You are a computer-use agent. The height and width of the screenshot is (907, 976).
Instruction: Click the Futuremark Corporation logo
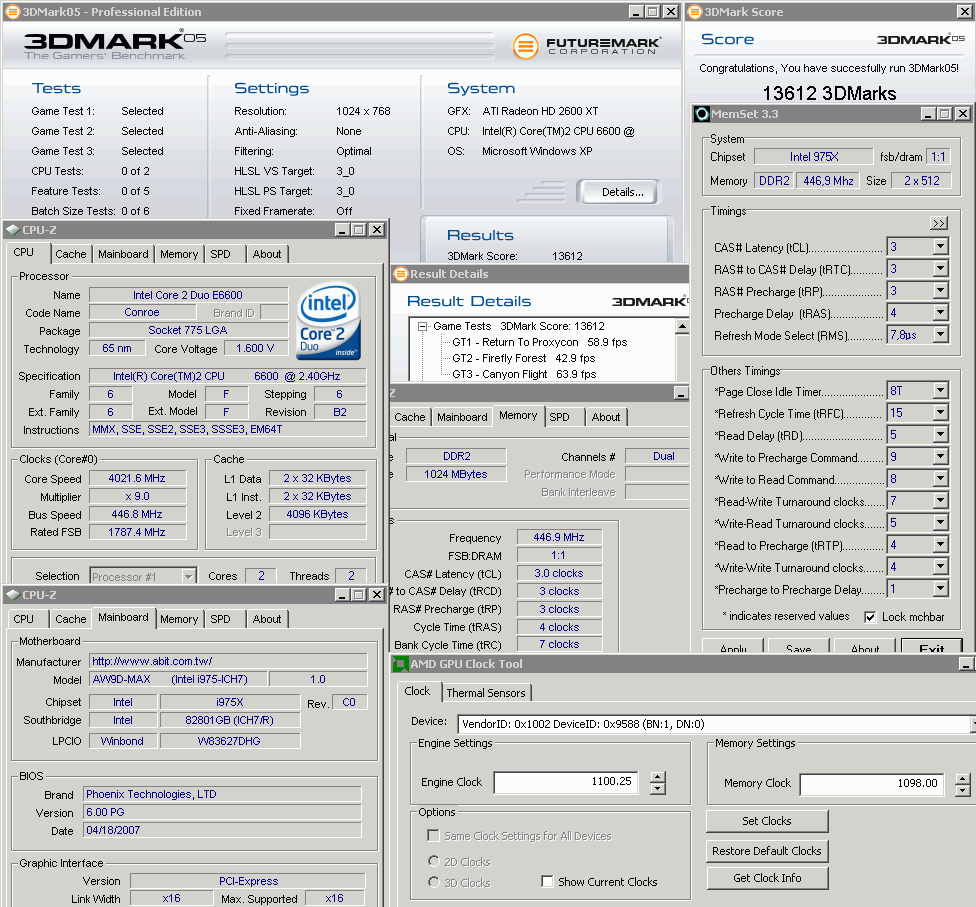[587, 46]
